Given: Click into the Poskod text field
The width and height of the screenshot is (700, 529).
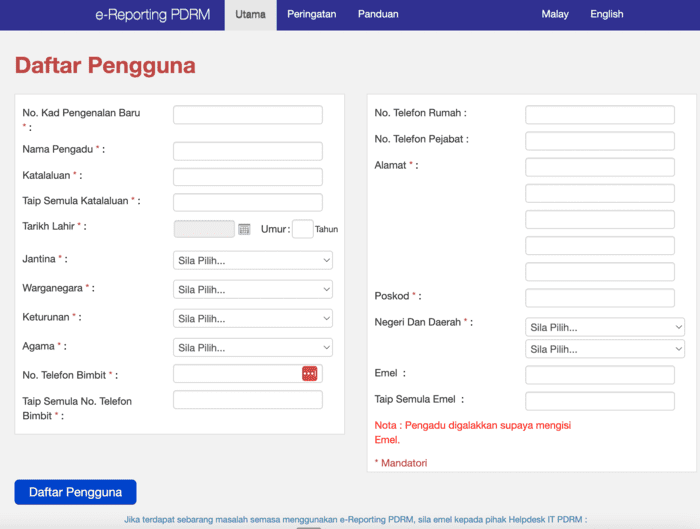Looking at the screenshot, I should (600, 298).
